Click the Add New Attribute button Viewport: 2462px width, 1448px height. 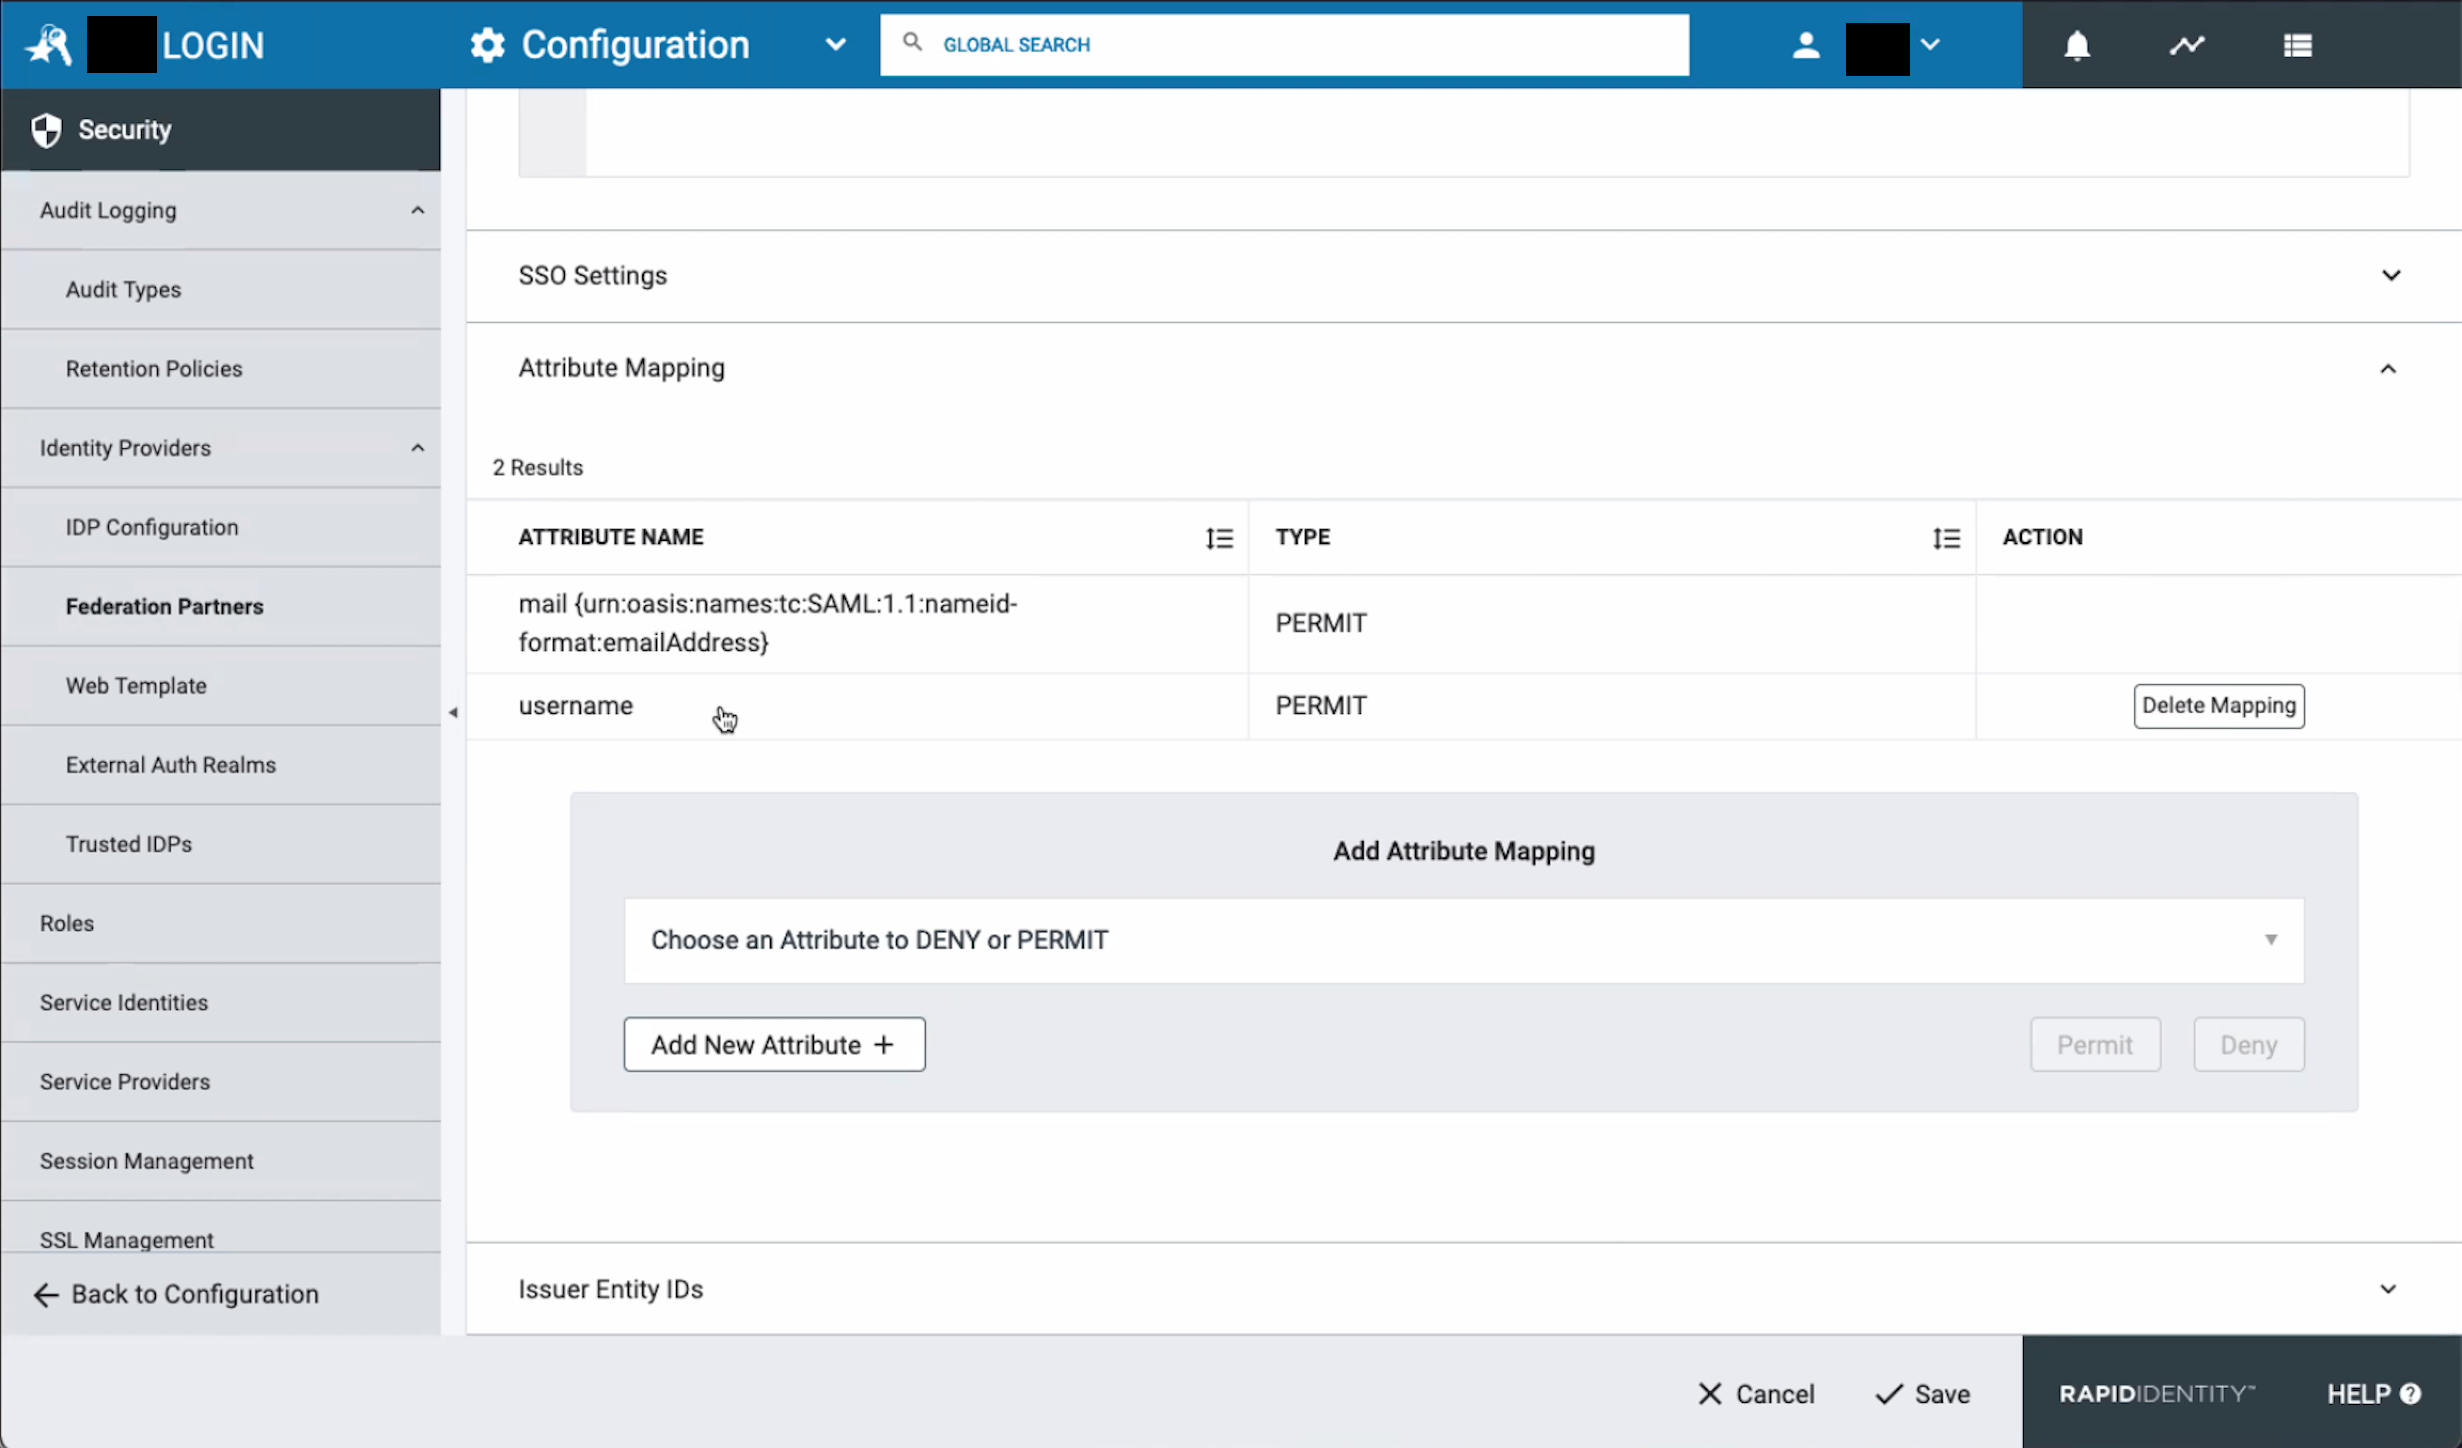(774, 1044)
